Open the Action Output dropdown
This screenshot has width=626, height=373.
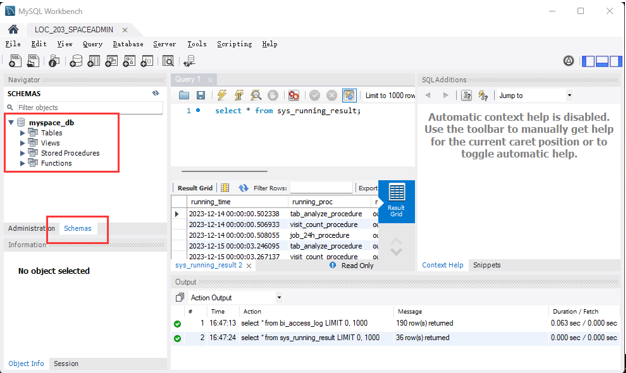(x=279, y=297)
